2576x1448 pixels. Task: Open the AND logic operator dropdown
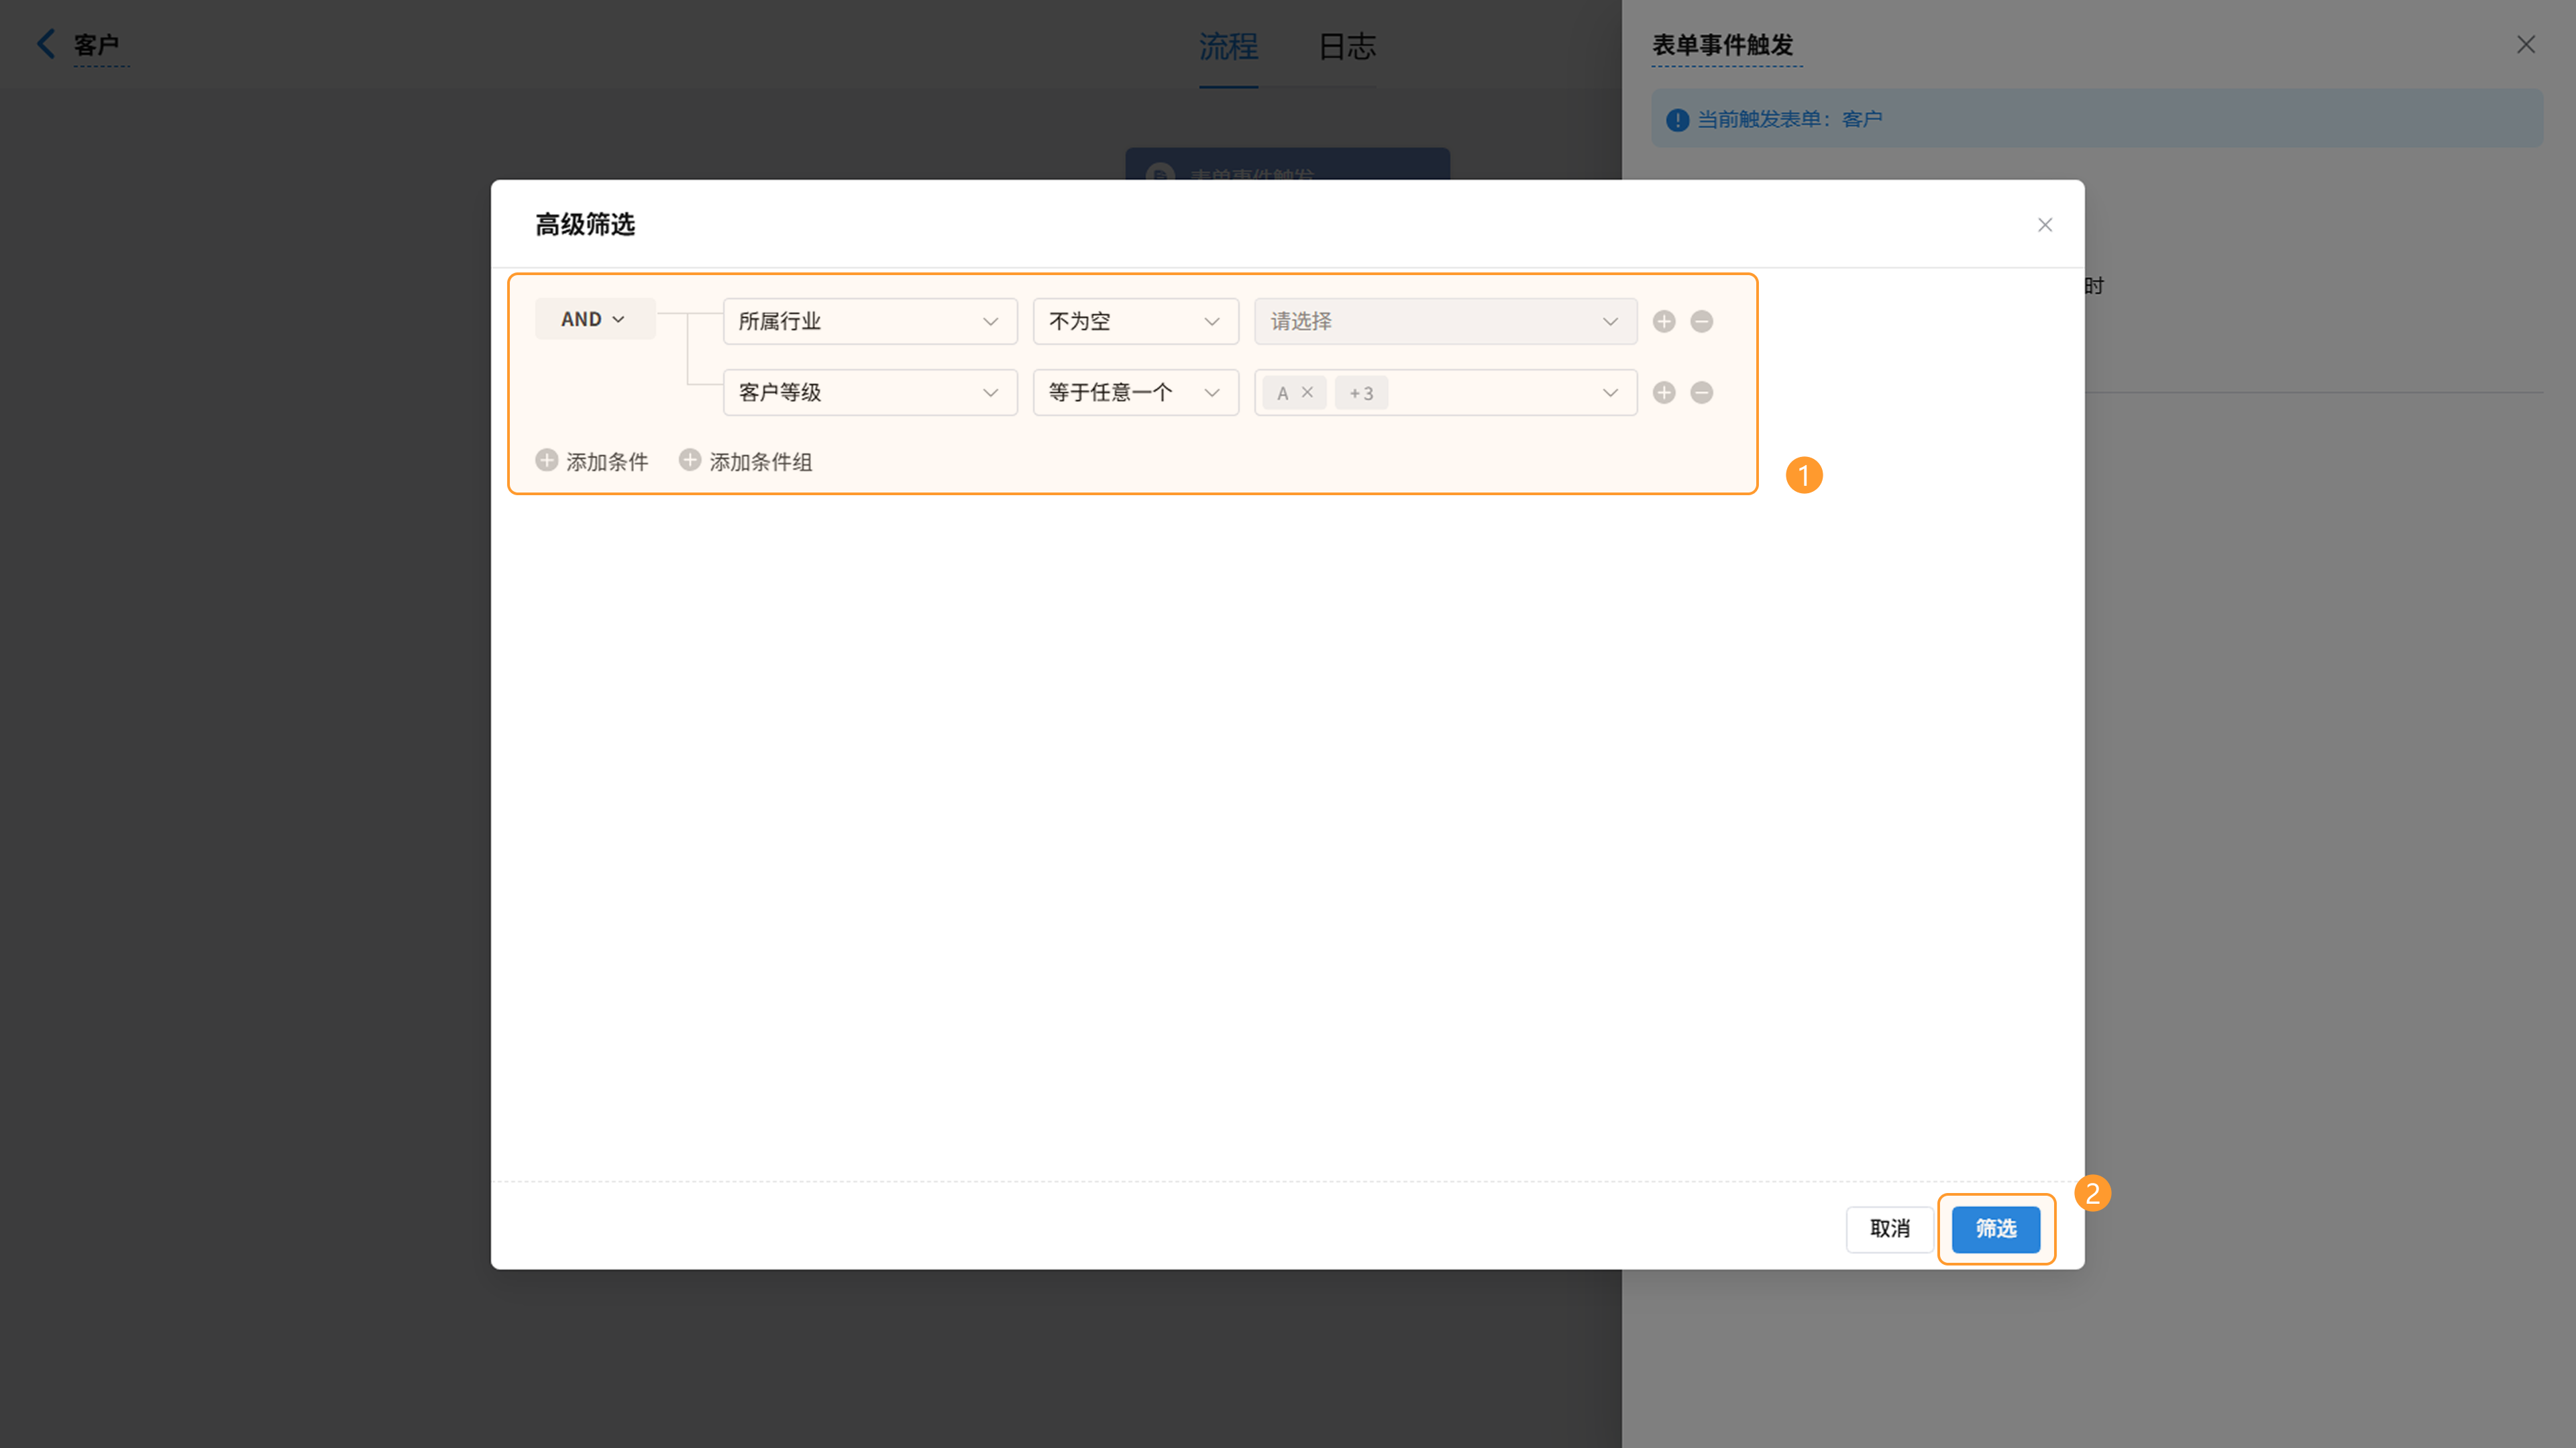tap(595, 319)
